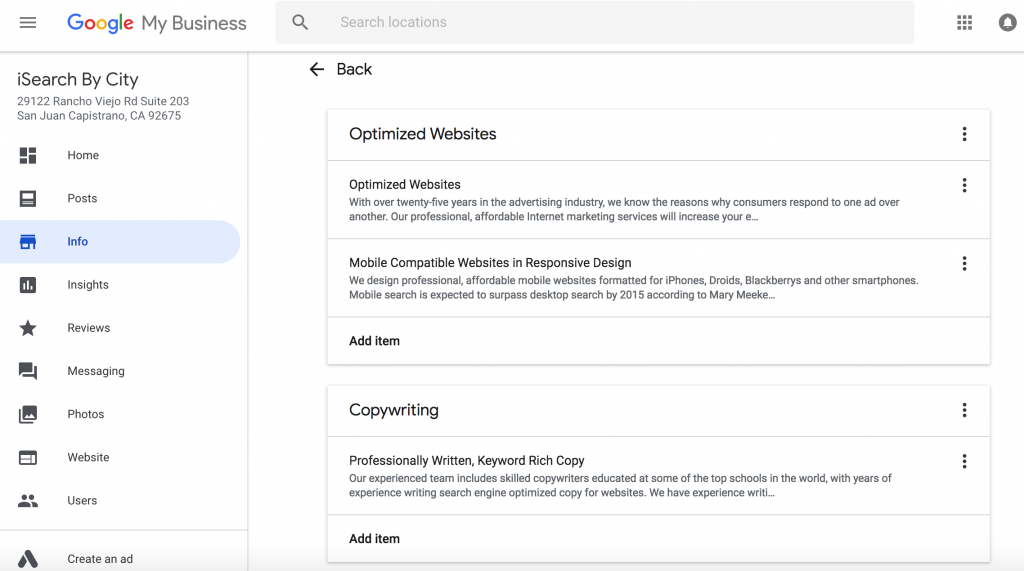Open options for Optimized Websites section header
Image resolution: width=1024 pixels, height=571 pixels.
964,134
